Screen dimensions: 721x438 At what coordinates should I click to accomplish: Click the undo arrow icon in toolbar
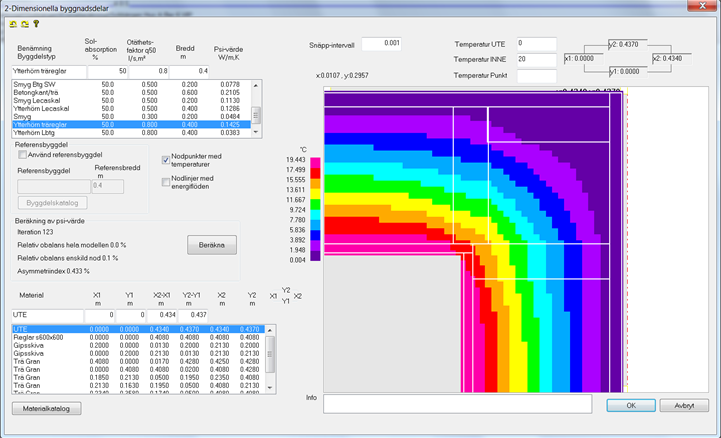click(x=13, y=24)
